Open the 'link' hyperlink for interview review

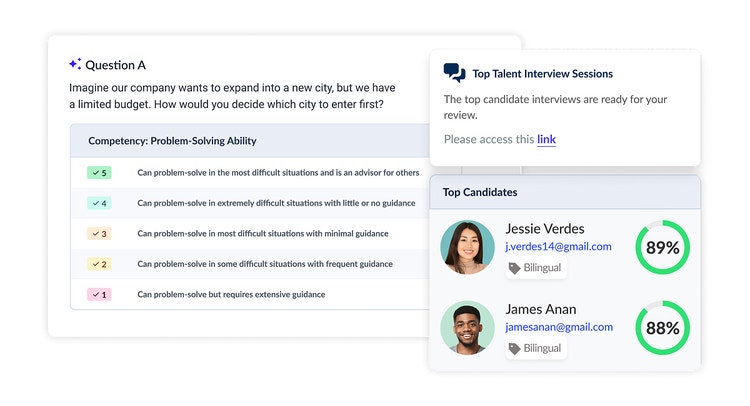(x=546, y=139)
